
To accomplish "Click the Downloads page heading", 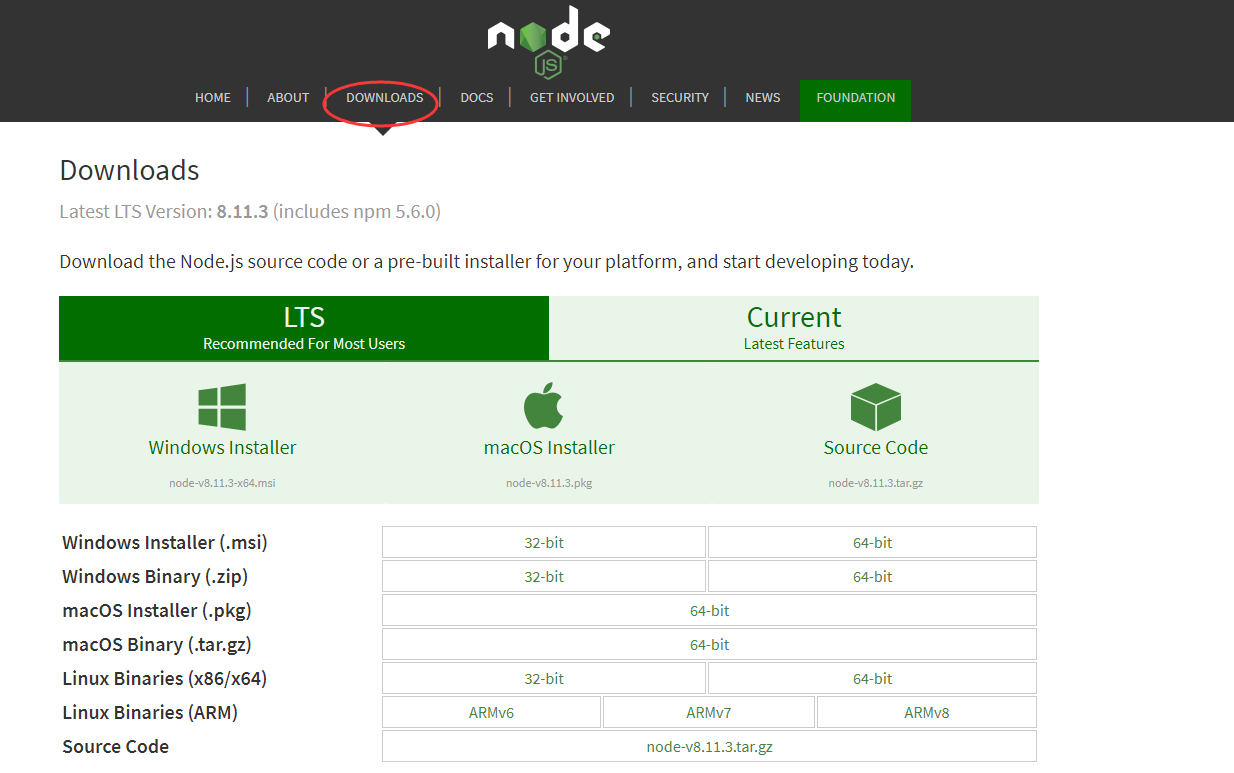I will (130, 170).
